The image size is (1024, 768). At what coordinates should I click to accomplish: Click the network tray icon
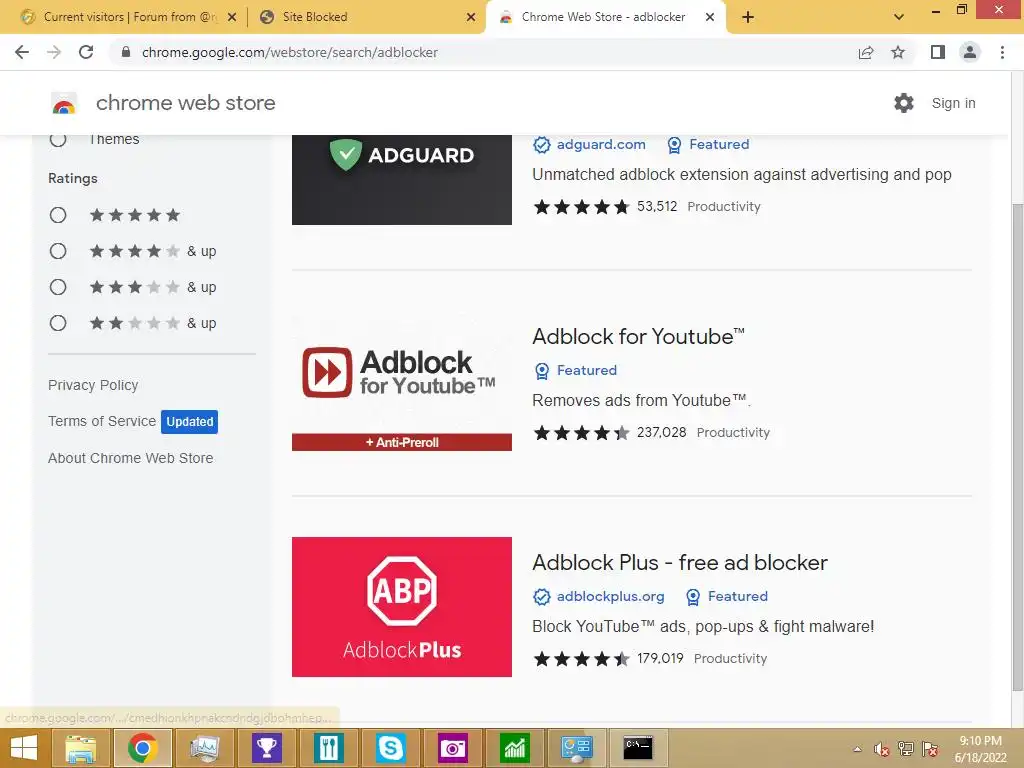(906, 749)
